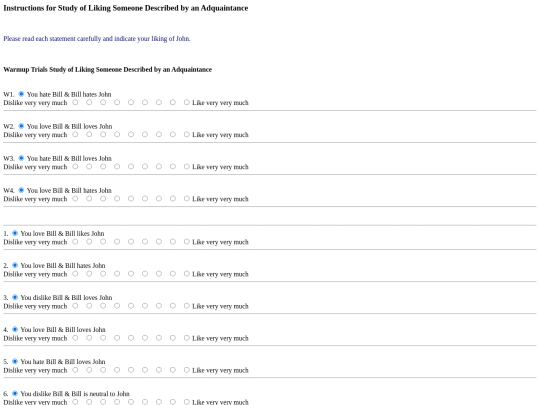Click W4 statement 'You love Bill & Bill hates John'

pyautogui.click(x=69, y=190)
